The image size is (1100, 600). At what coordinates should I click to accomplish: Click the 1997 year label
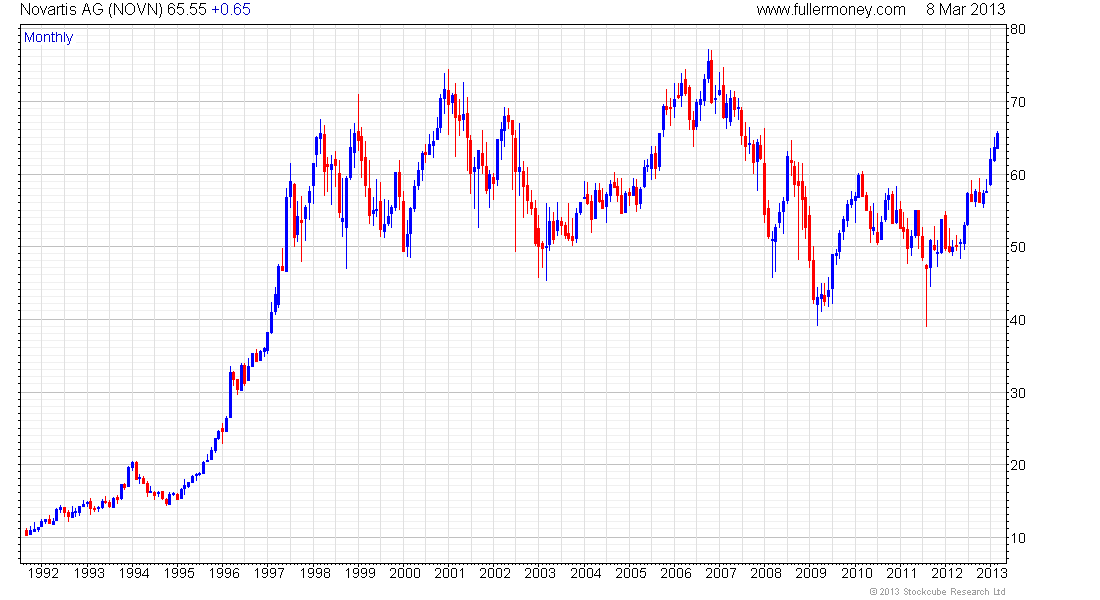[269, 573]
